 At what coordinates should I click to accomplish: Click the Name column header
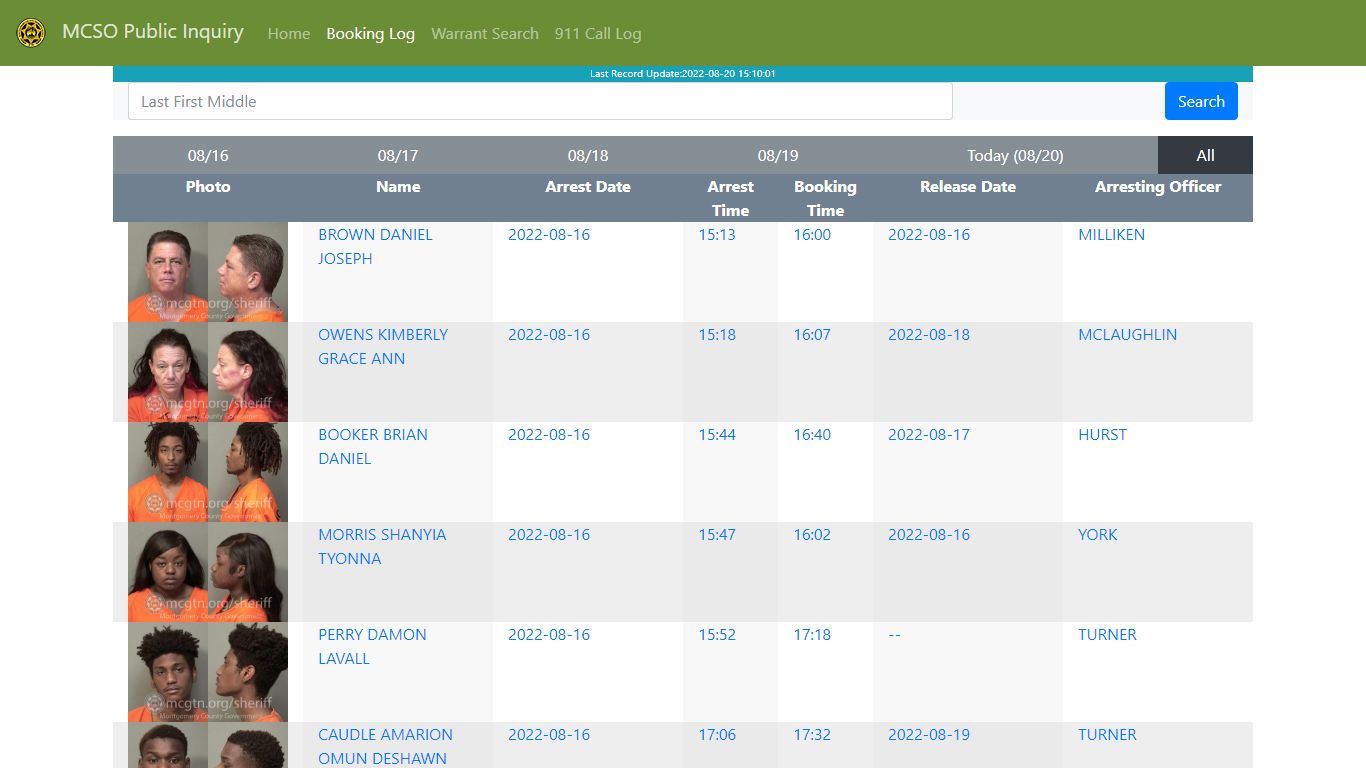pyautogui.click(x=398, y=186)
